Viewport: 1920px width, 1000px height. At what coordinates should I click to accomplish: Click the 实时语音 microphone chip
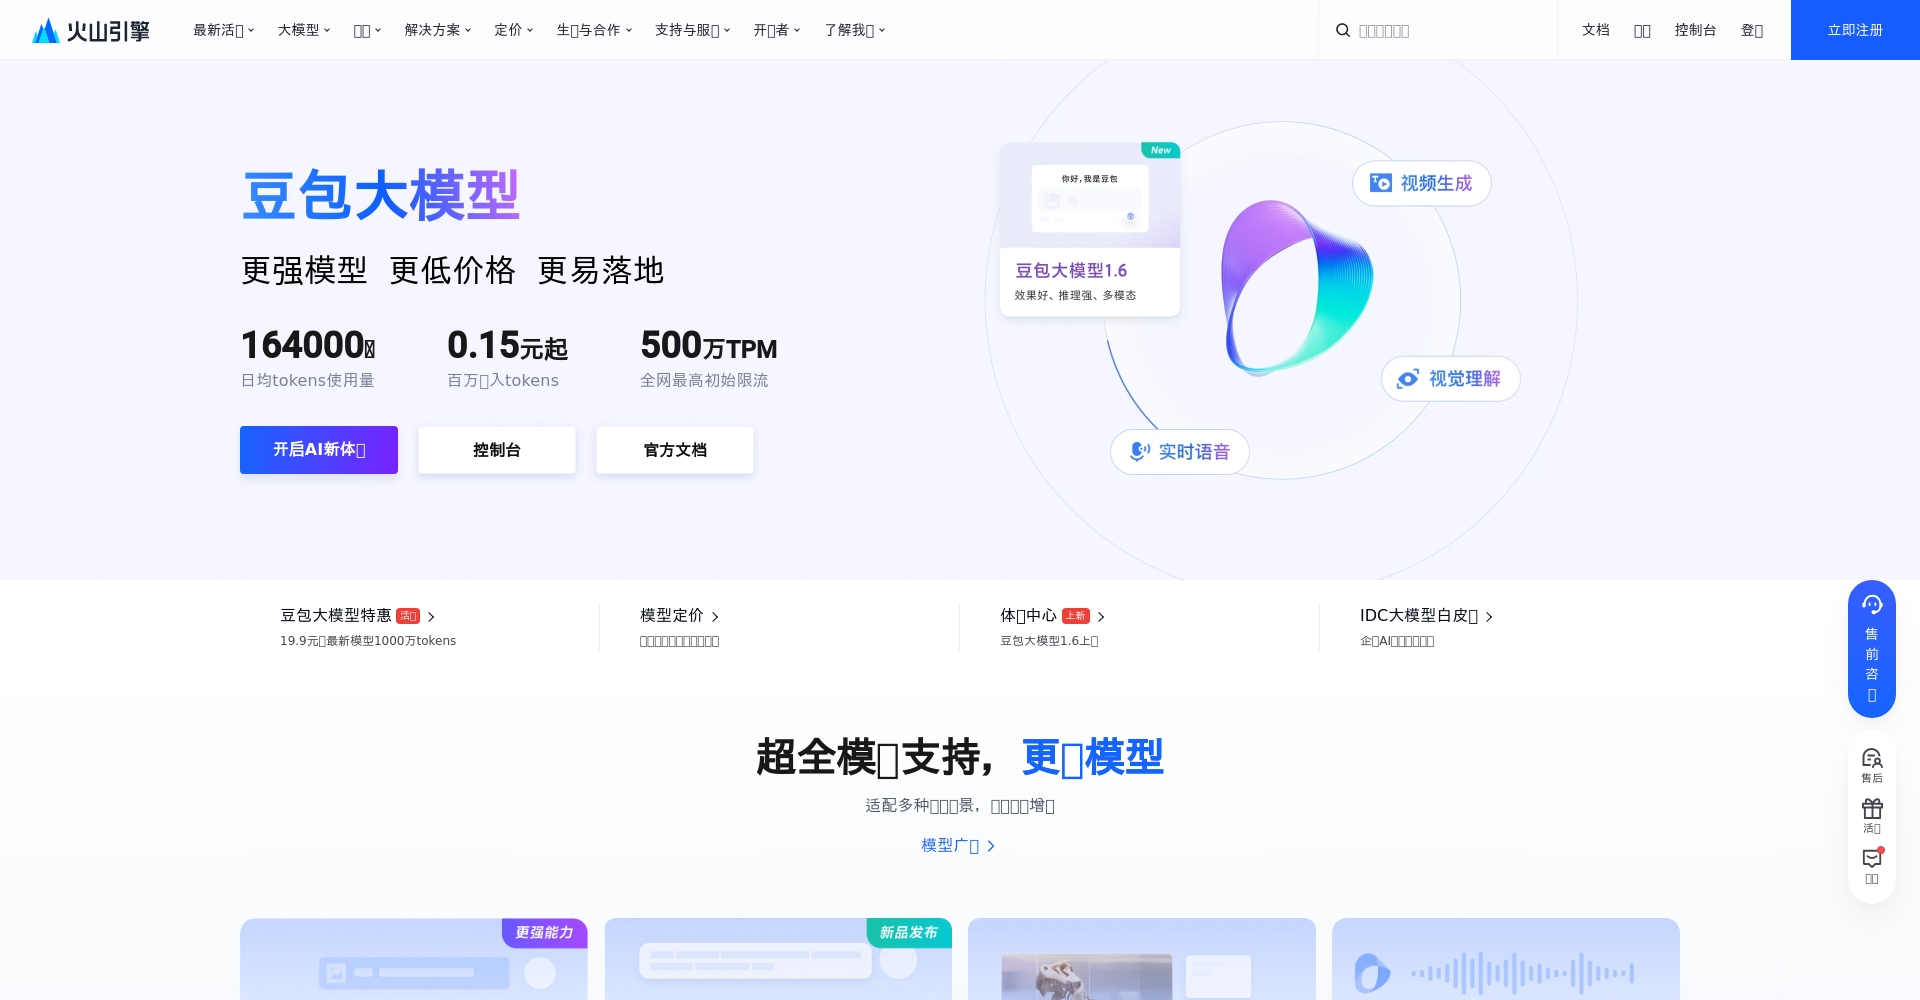click(x=1180, y=452)
